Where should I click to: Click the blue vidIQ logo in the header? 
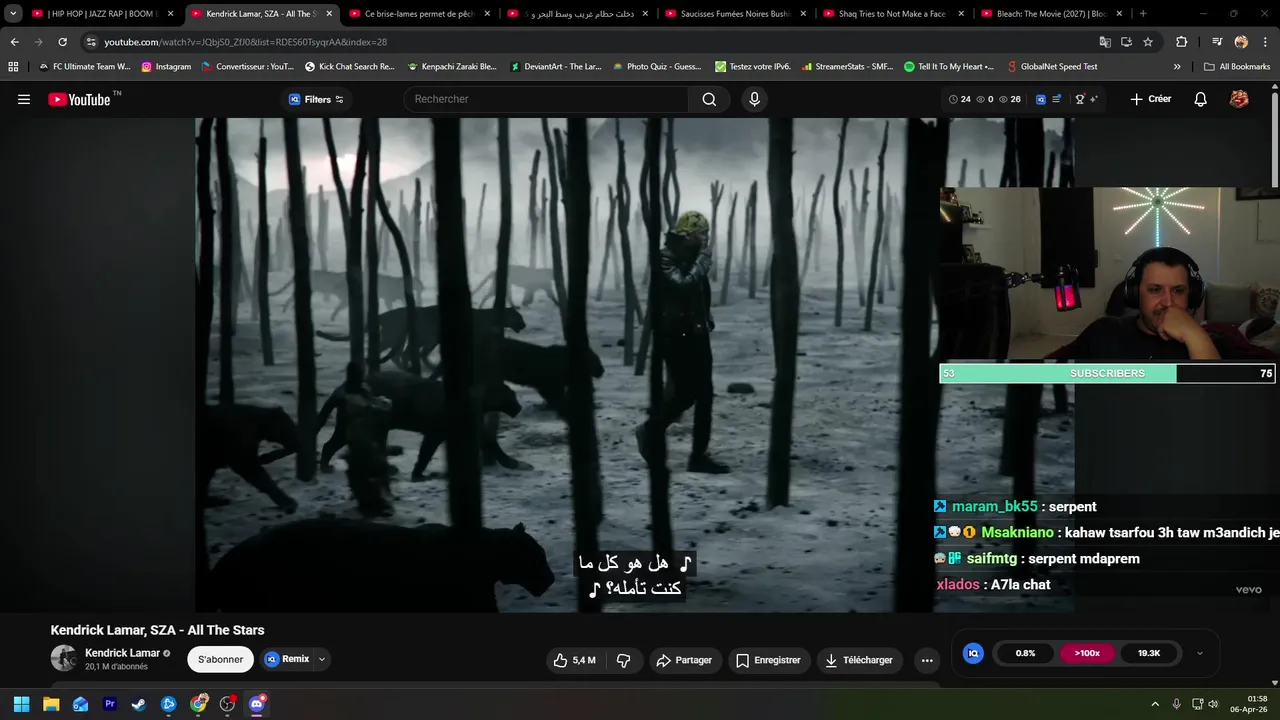(x=1041, y=99)
